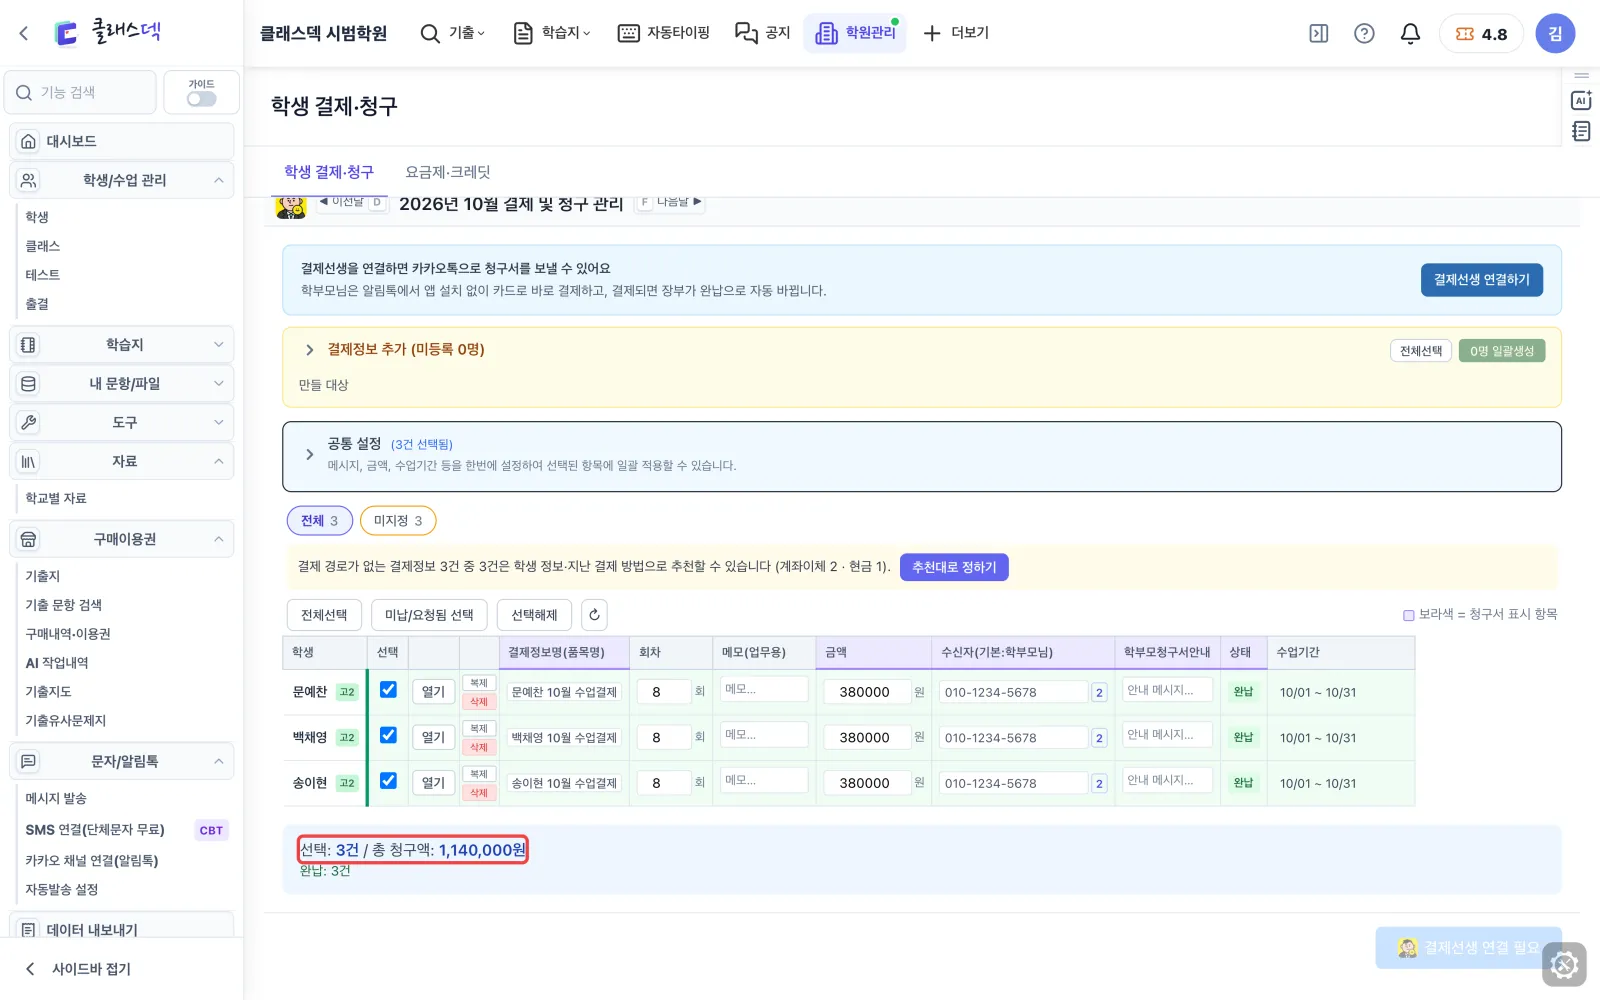Viewport: 1600px width, 1000px height.
Task: Open the floating settings gear icon
Action: 1564,965
